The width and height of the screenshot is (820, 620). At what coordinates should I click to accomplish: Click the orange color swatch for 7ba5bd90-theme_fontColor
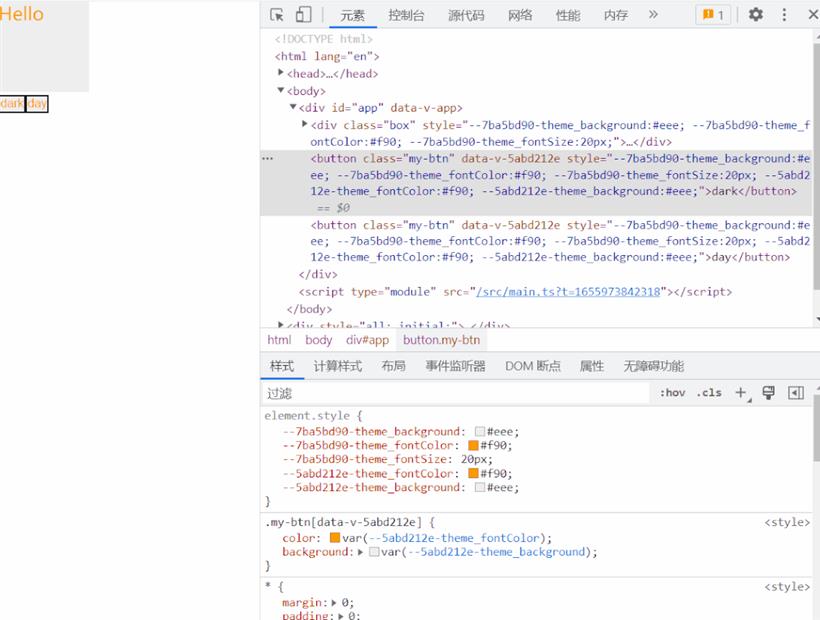tap(473, 446)
